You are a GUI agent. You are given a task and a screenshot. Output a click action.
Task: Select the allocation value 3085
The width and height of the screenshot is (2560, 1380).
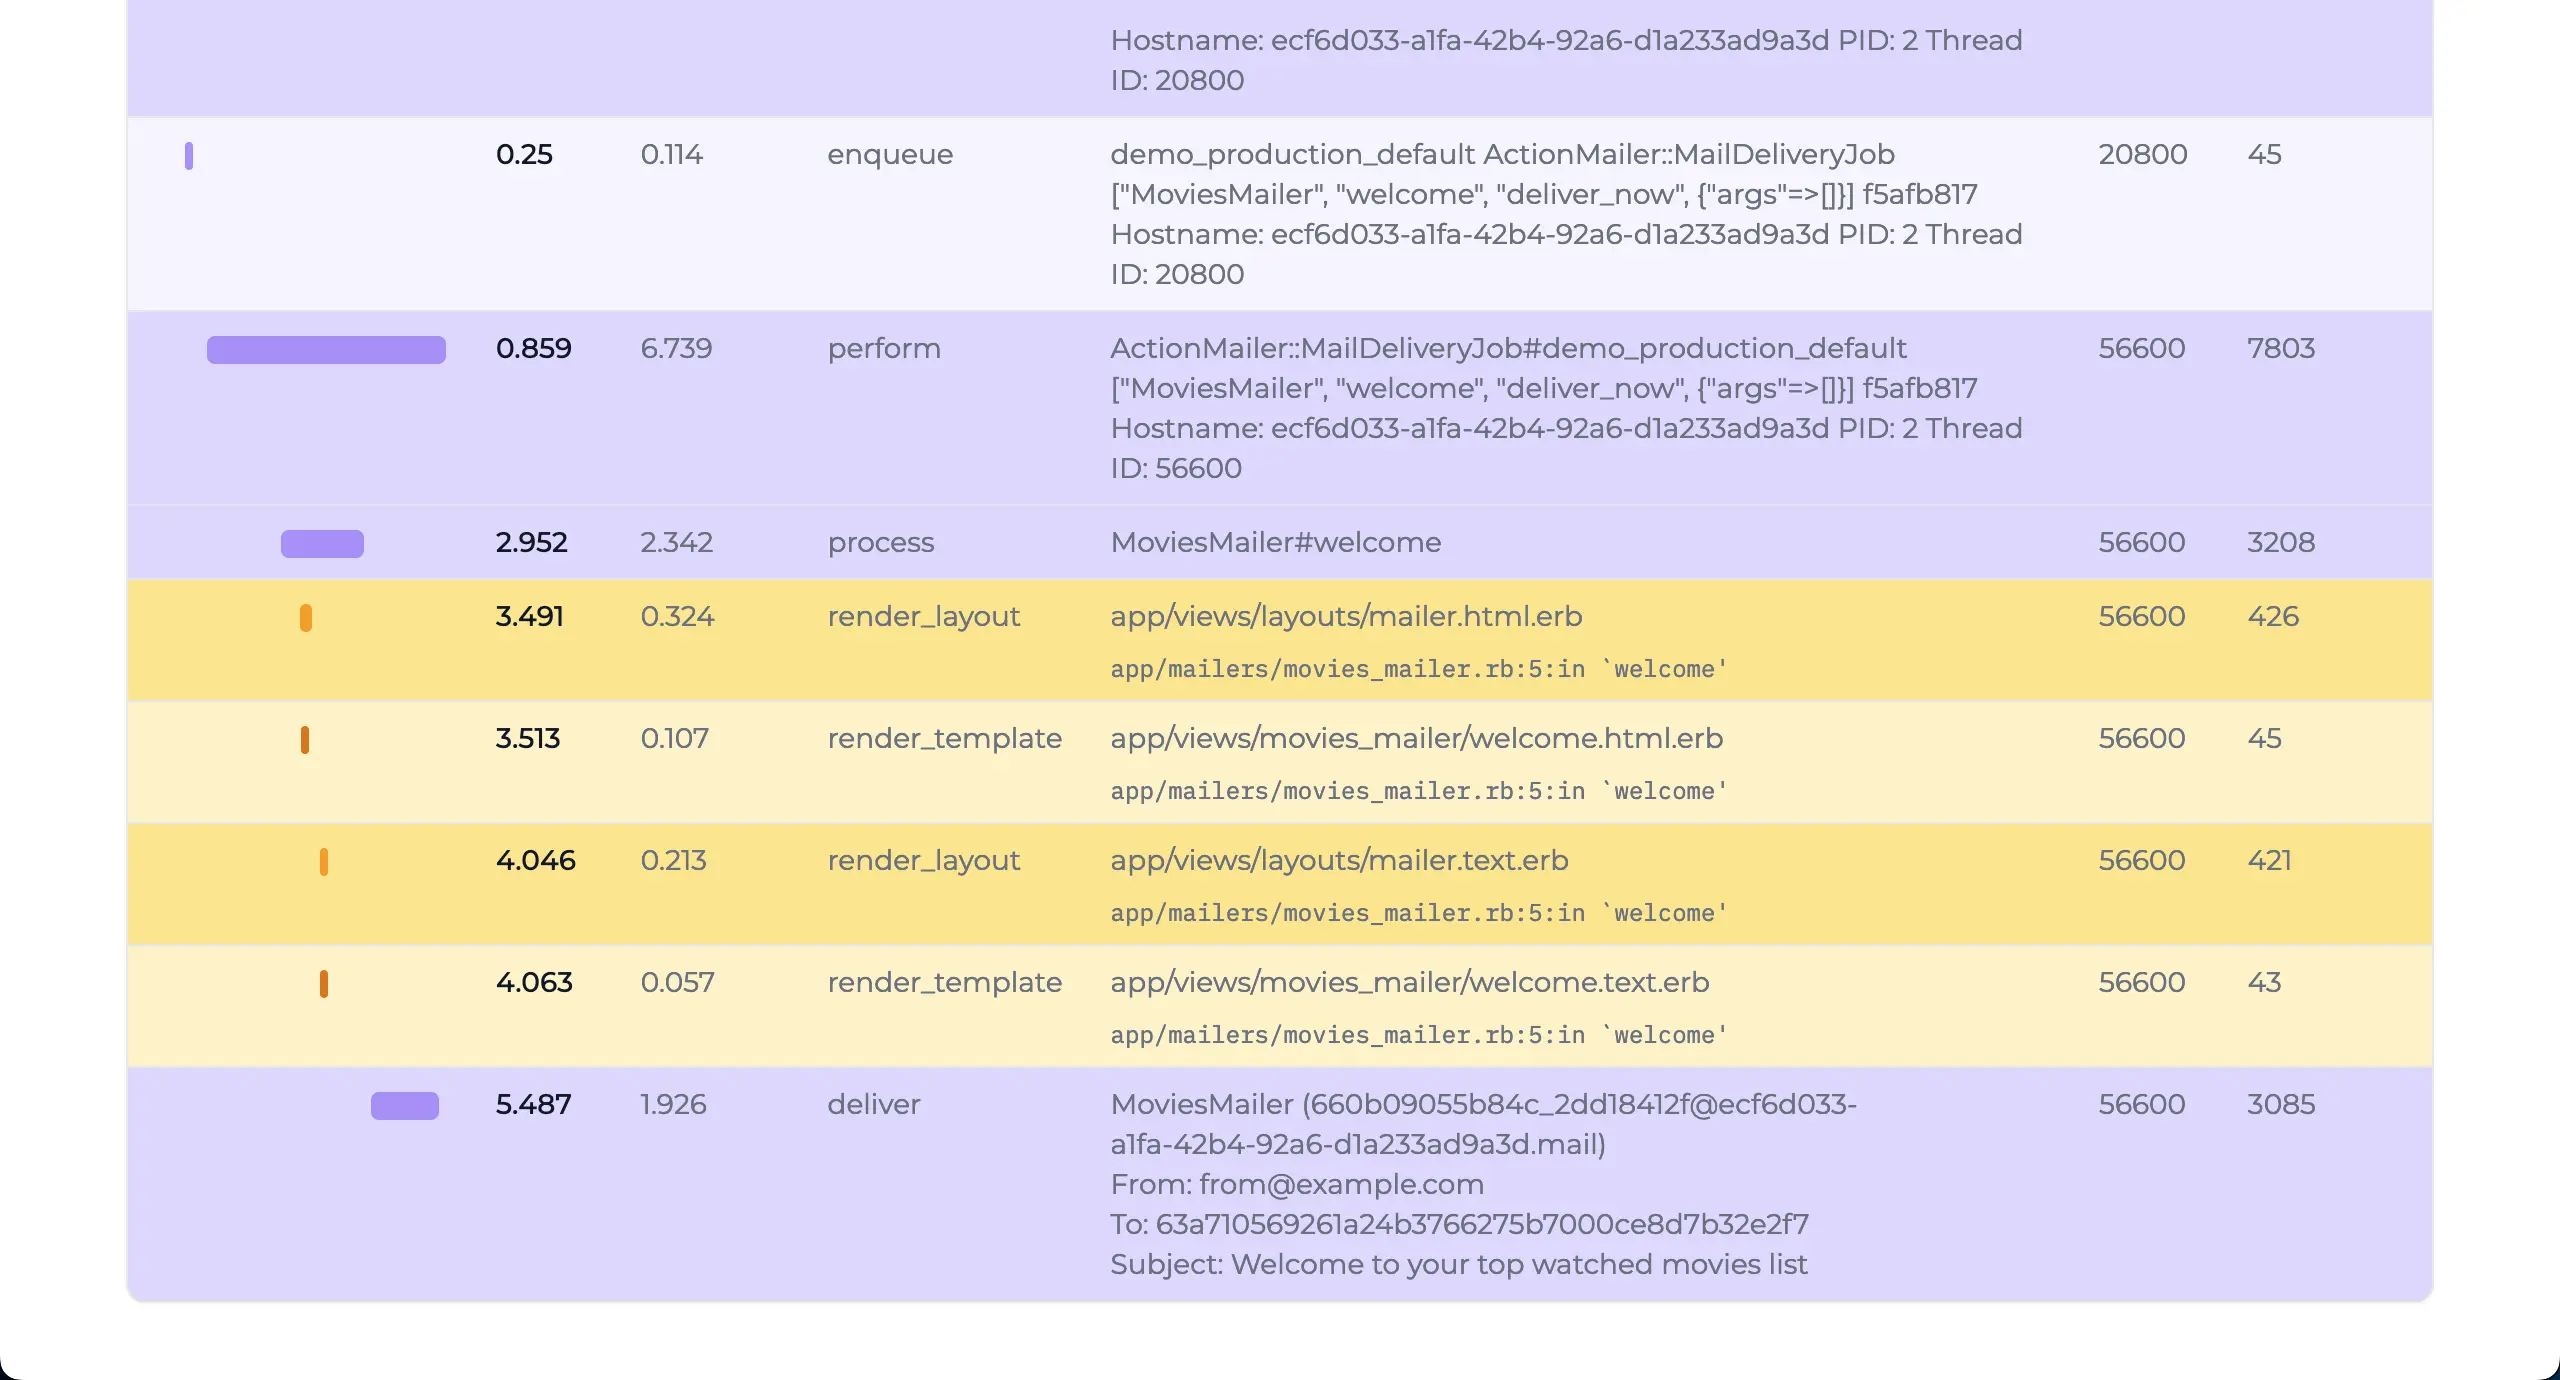(2281, 1104)
